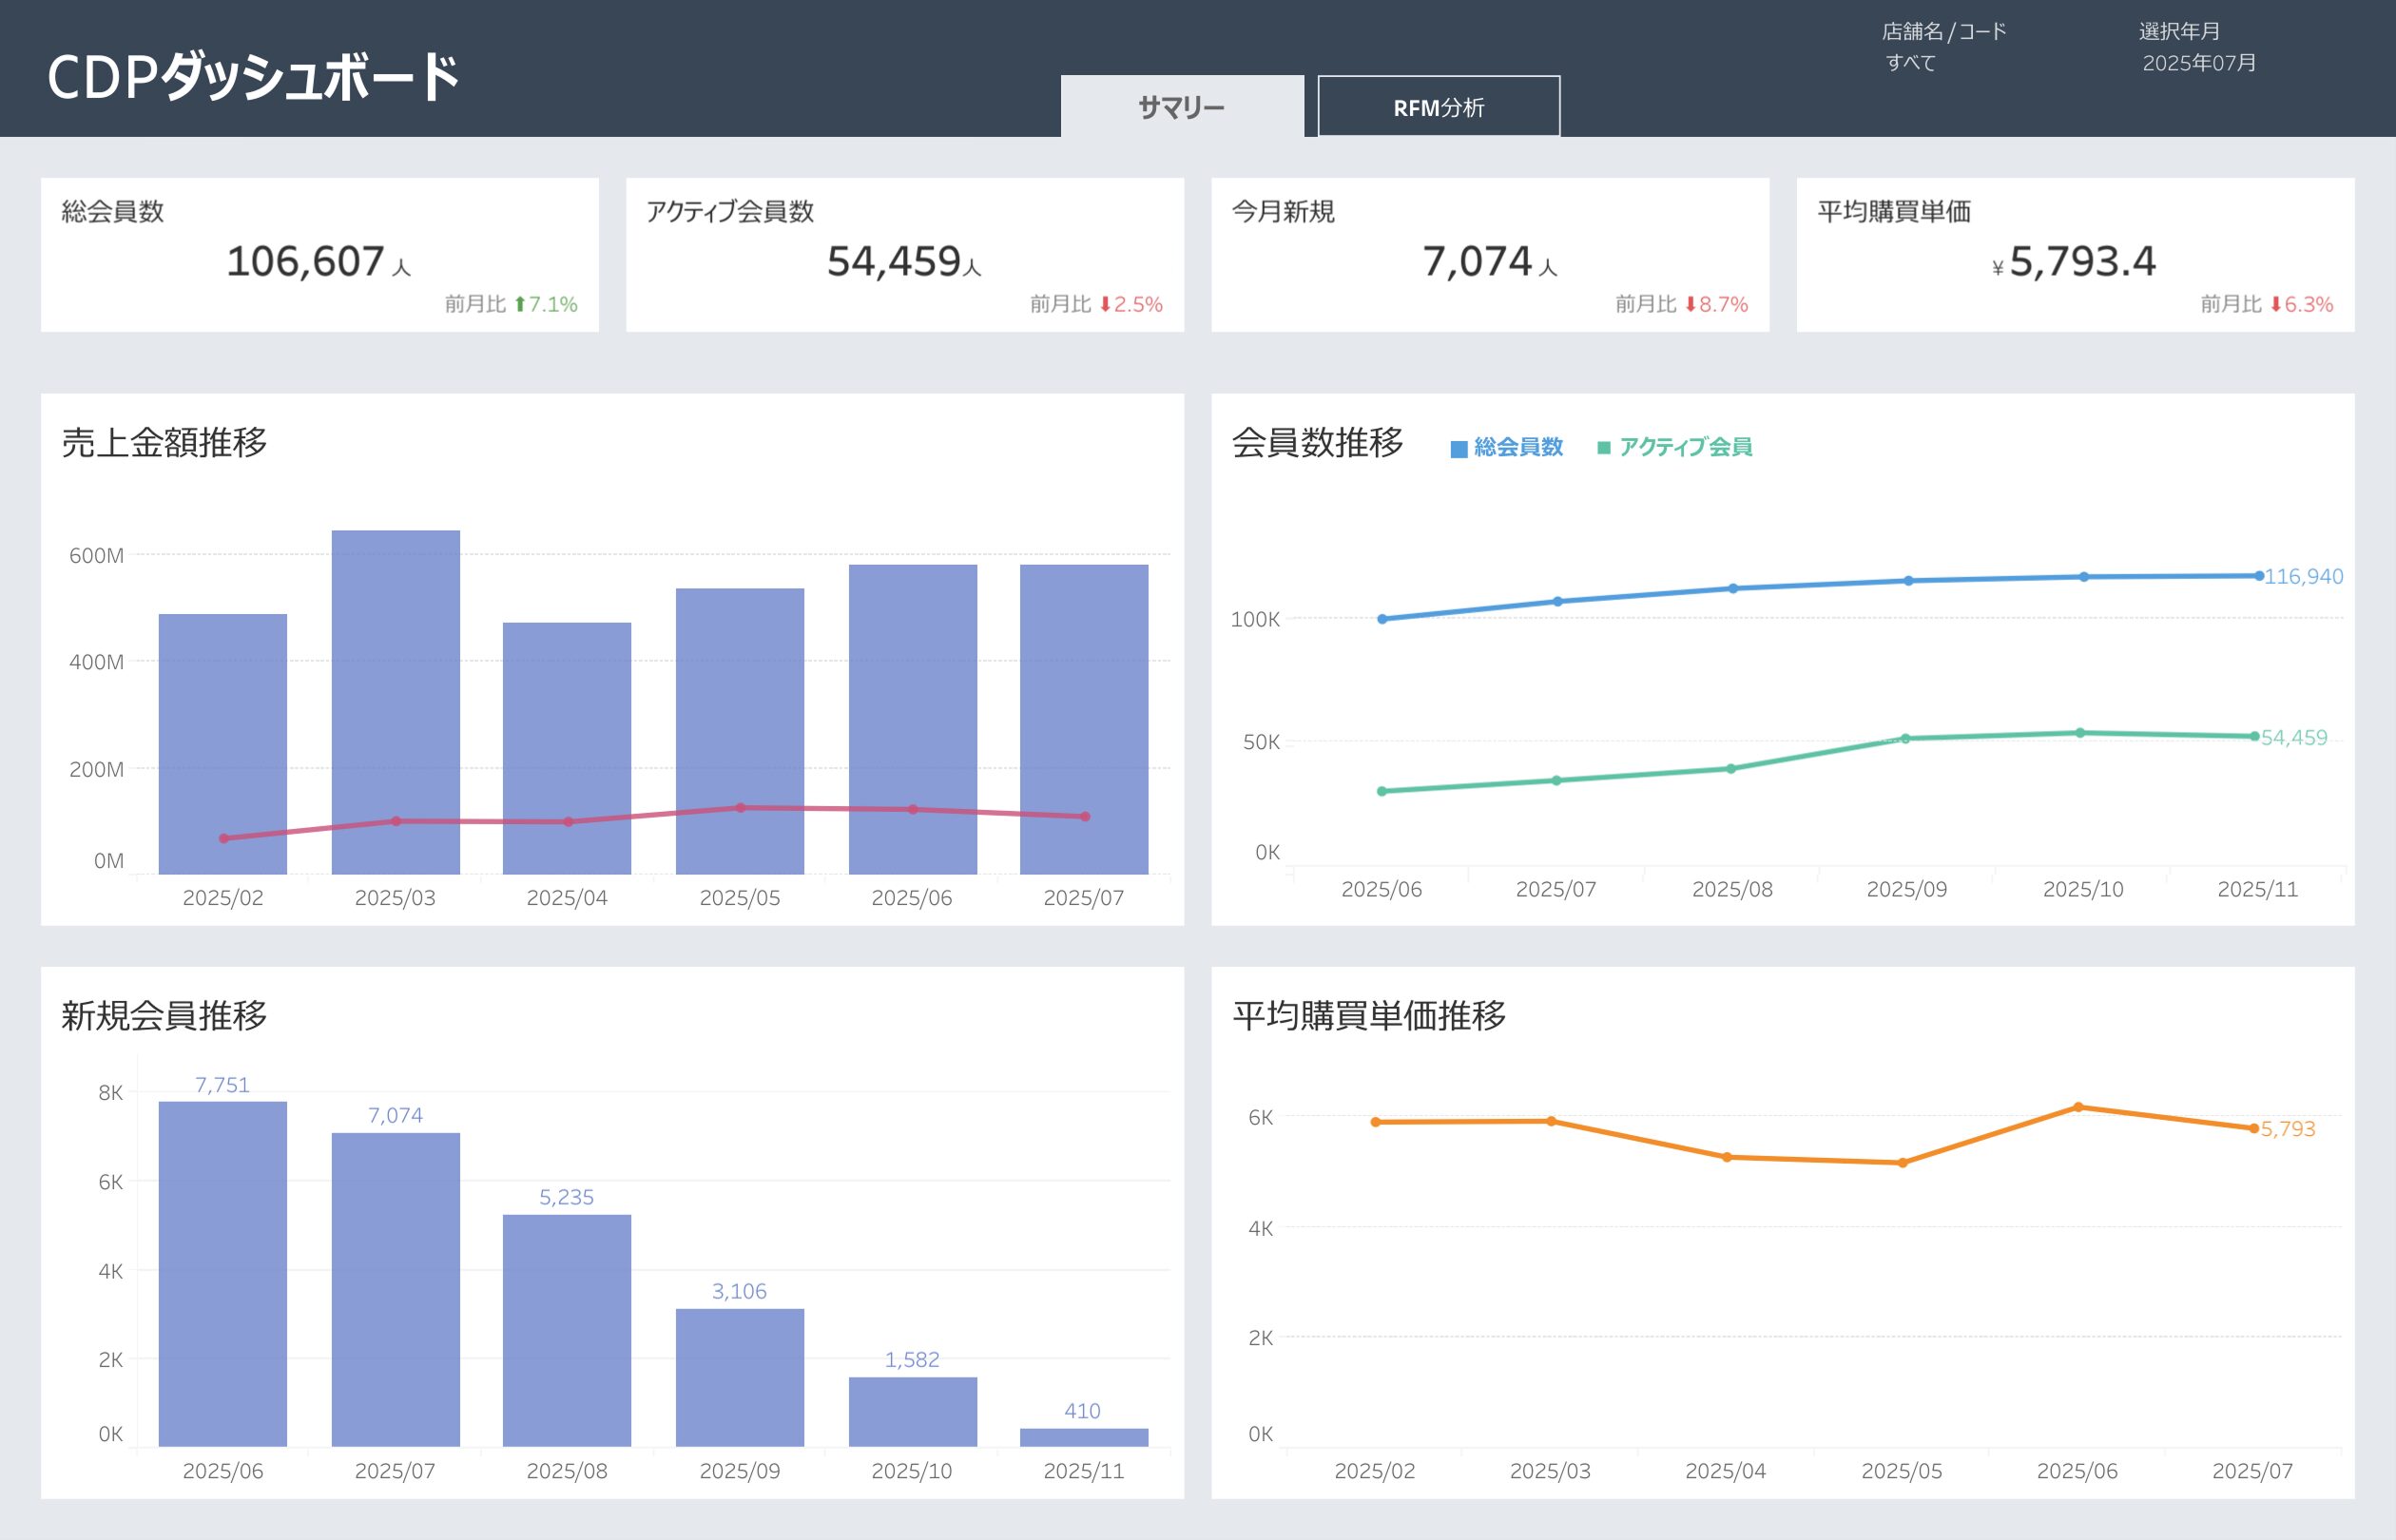
Task: Click the red down arrow in アクティブ会員数 card
Action: tap(1105, 304)
